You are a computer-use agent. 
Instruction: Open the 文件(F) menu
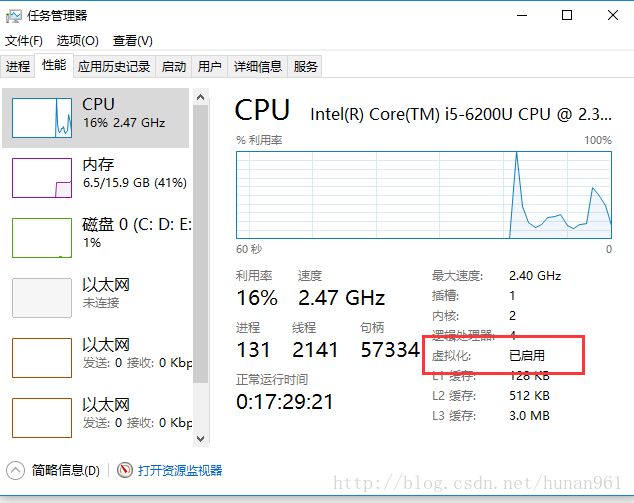coord(24,41)
